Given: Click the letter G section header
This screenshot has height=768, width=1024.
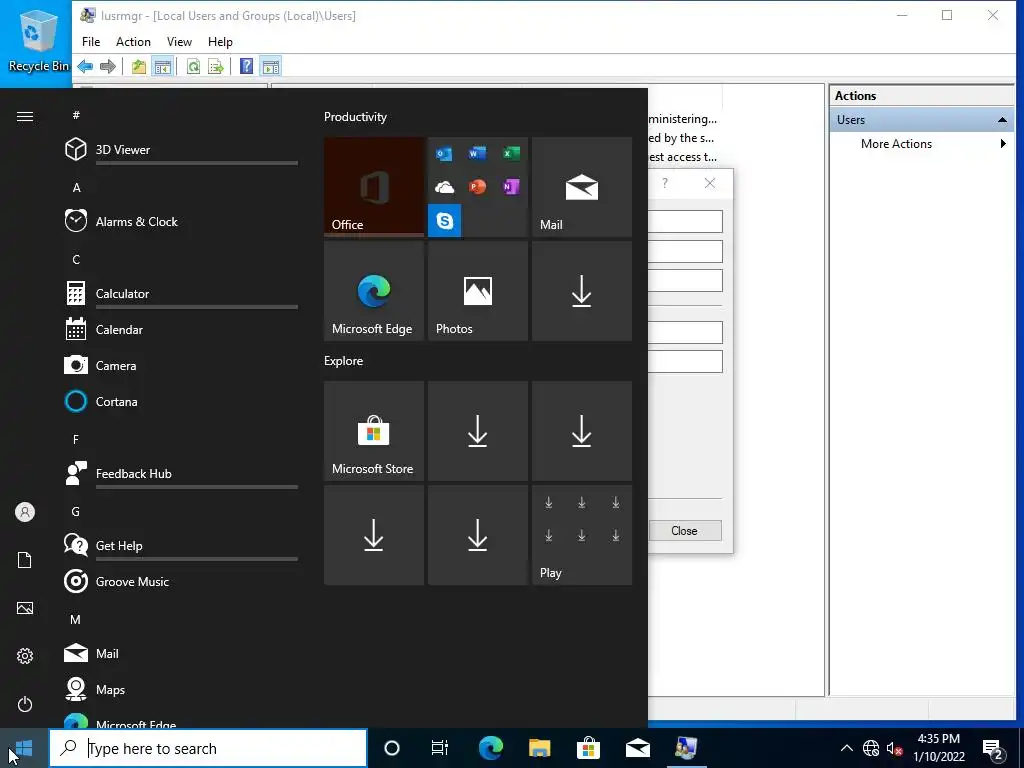Looking at the screenshot, I should click(76, 511).
